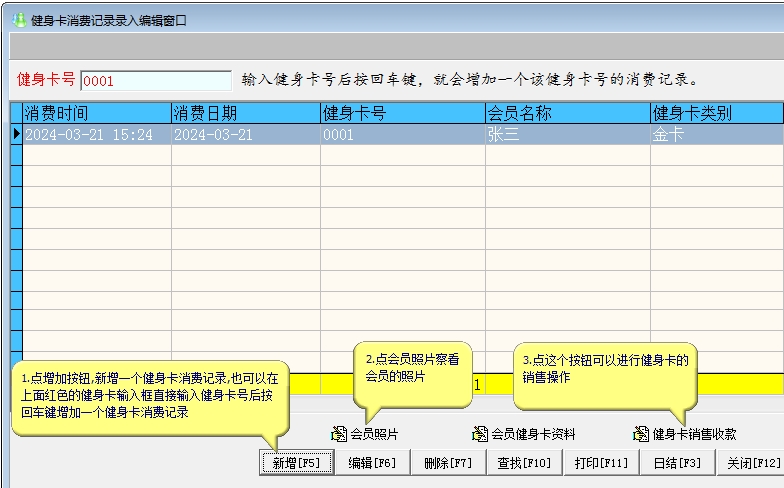Image resolution: width=784 pixels, height=488 pixels.
Task: Click the row indicator arrow of first record
Action: (x=16, y=135)
